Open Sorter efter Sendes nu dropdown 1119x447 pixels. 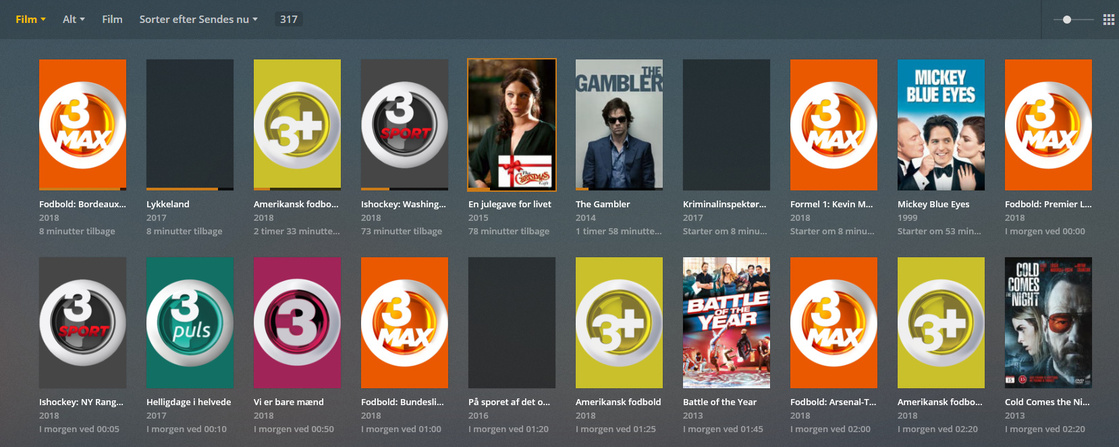pos(198,19)
